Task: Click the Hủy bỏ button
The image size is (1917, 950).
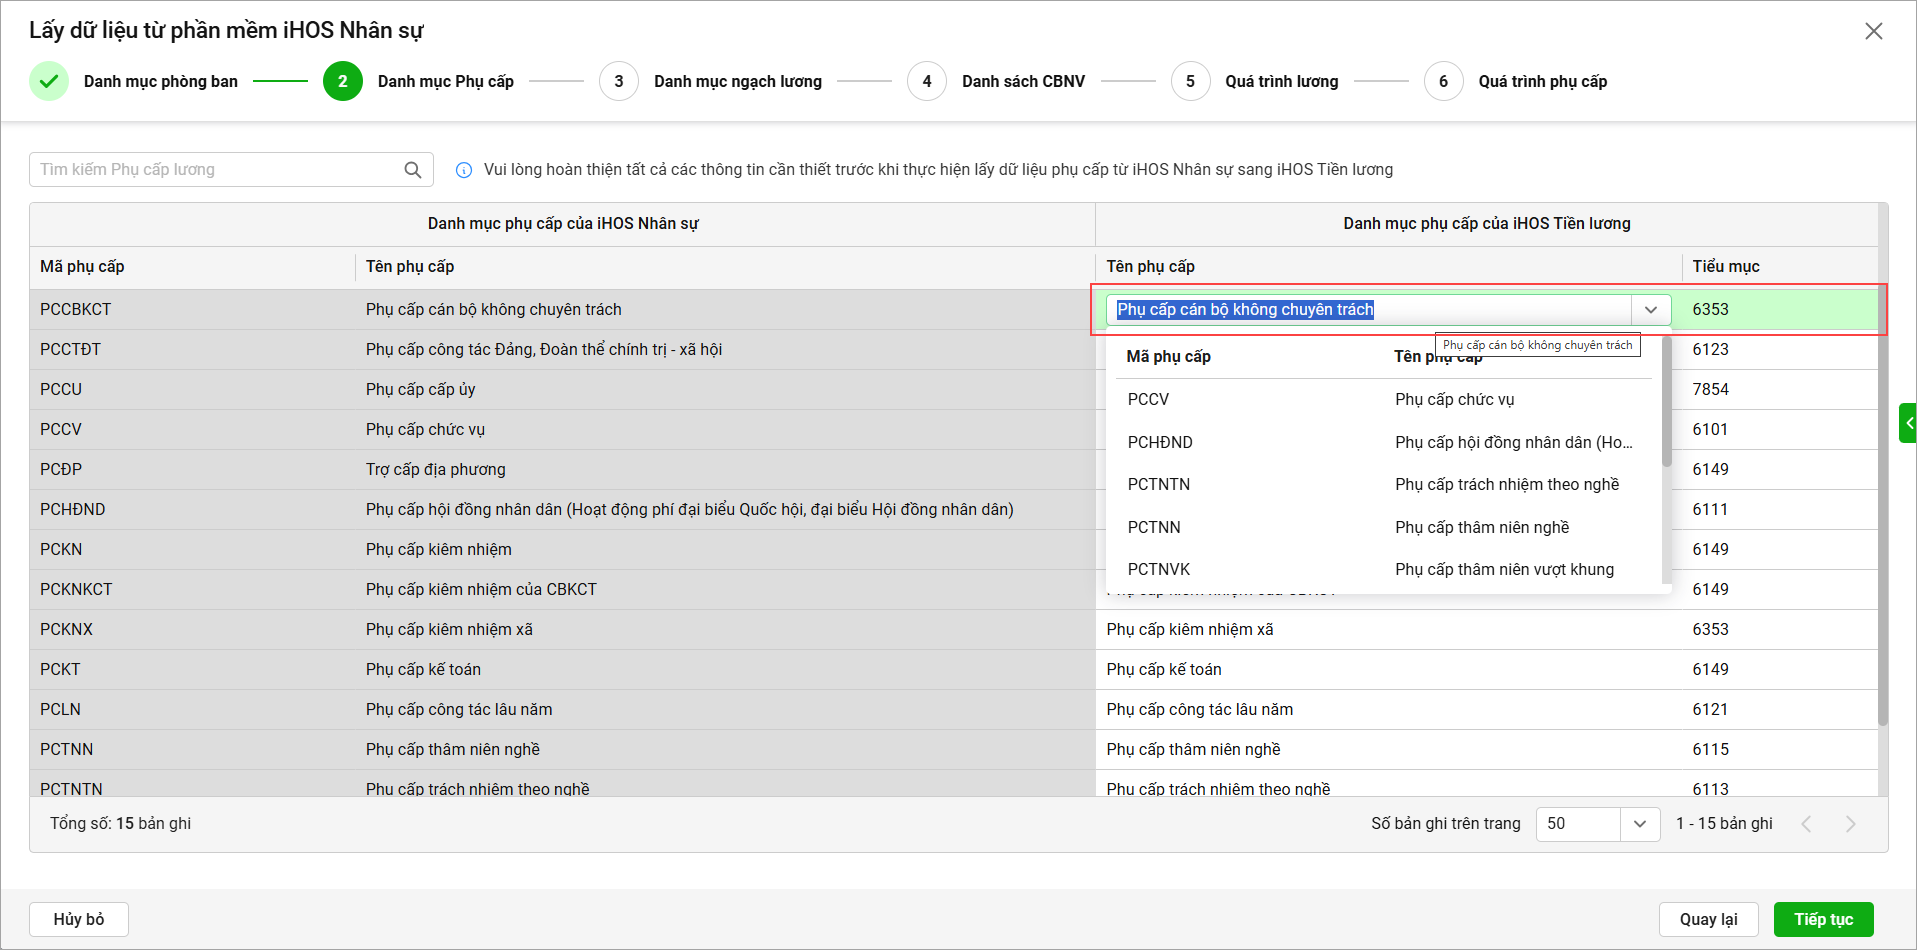Action: click(x=79, y=919)
